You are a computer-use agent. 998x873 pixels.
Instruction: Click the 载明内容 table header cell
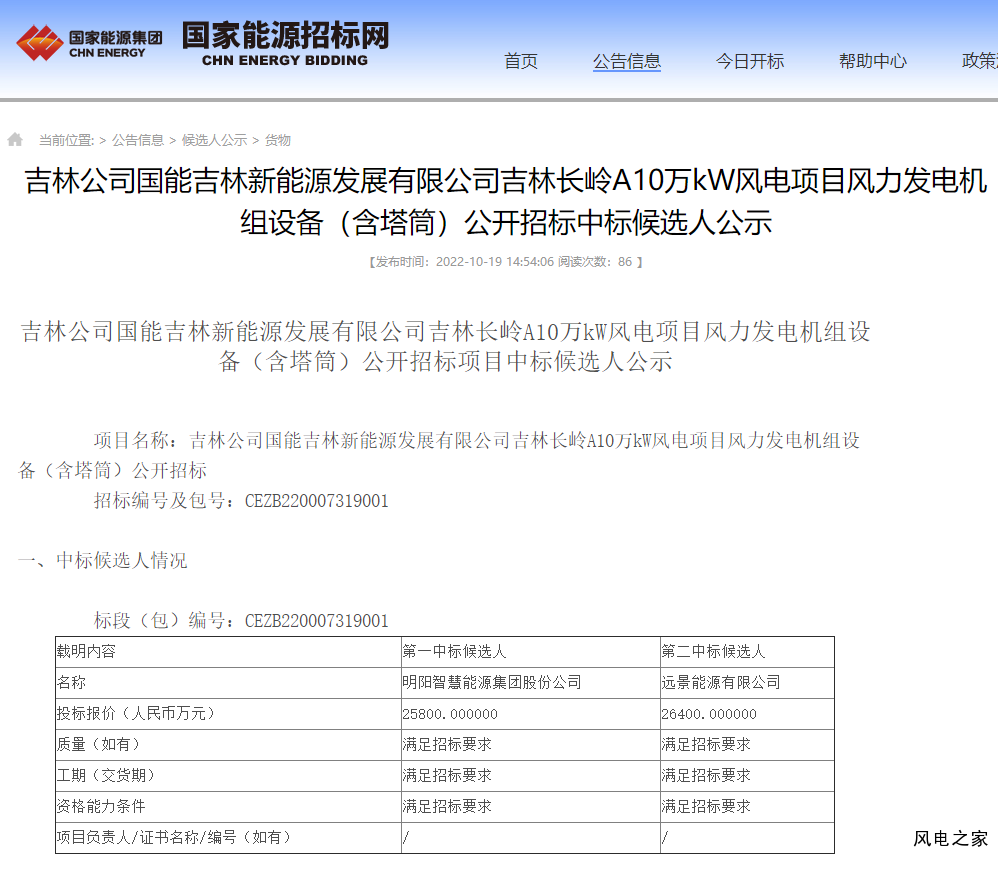(x=228, y=652)
